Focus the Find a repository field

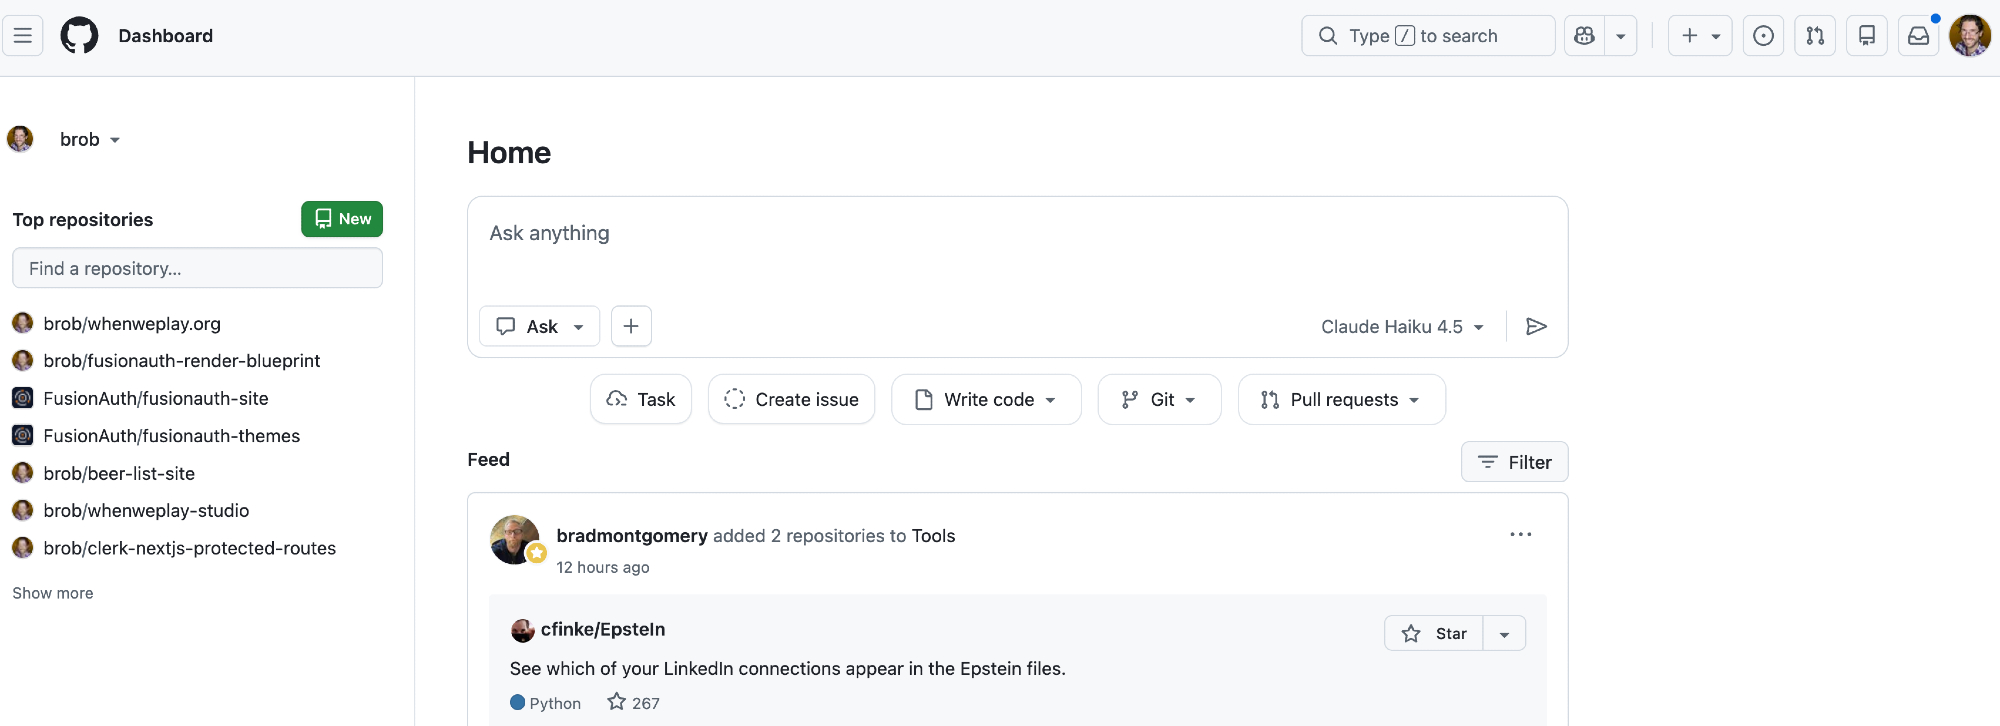pyautogui.click(x=197, y=269)
